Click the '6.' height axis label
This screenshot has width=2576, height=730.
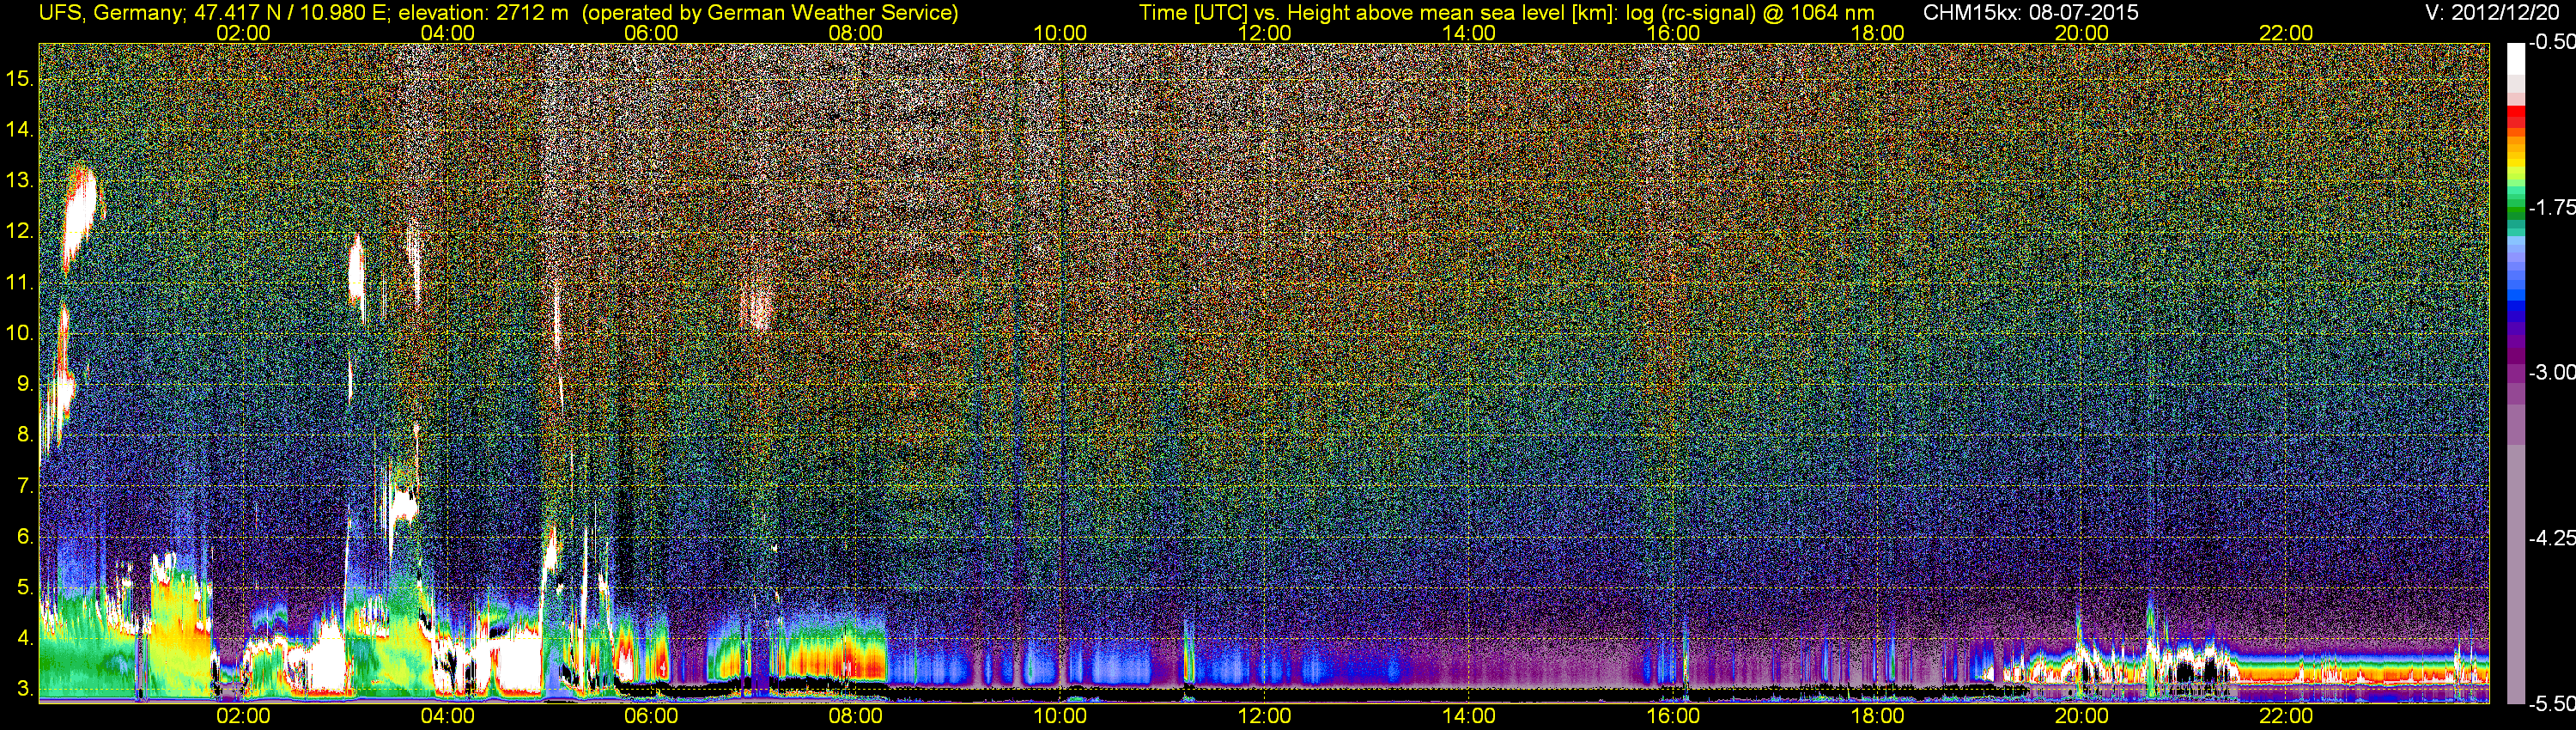pos(25,536)
